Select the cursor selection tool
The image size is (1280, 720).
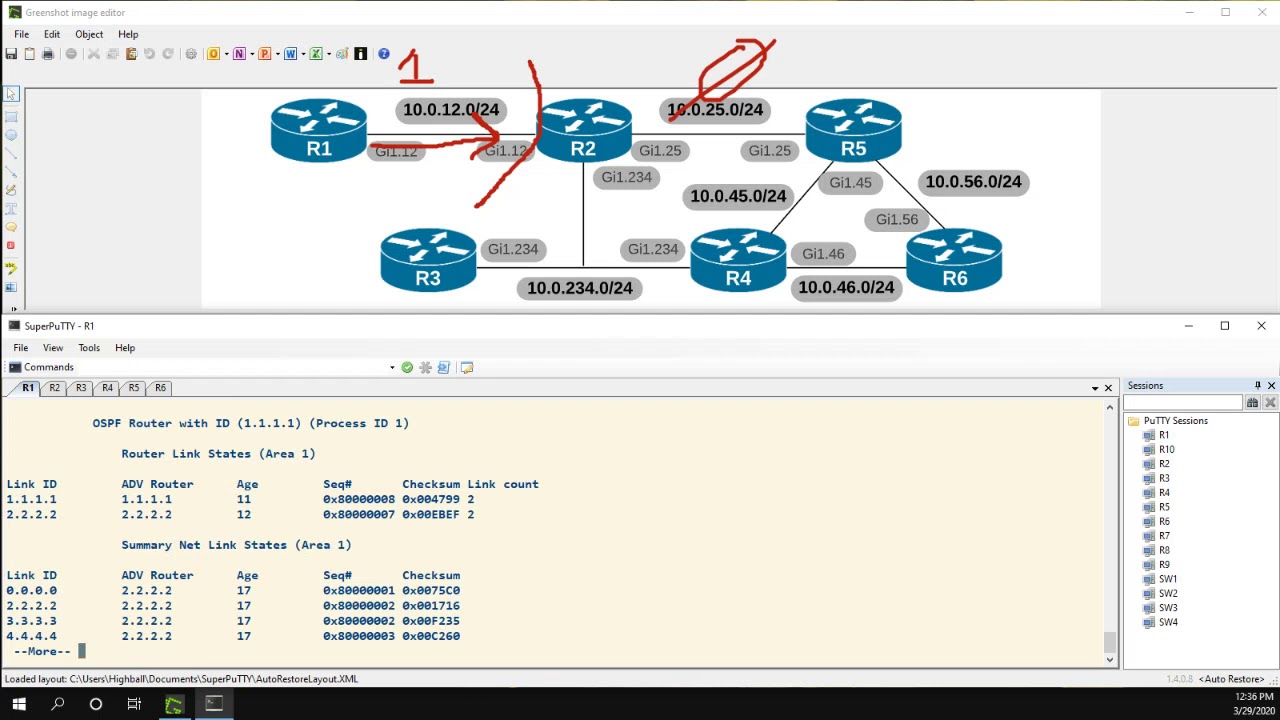(x=11, y=94)
